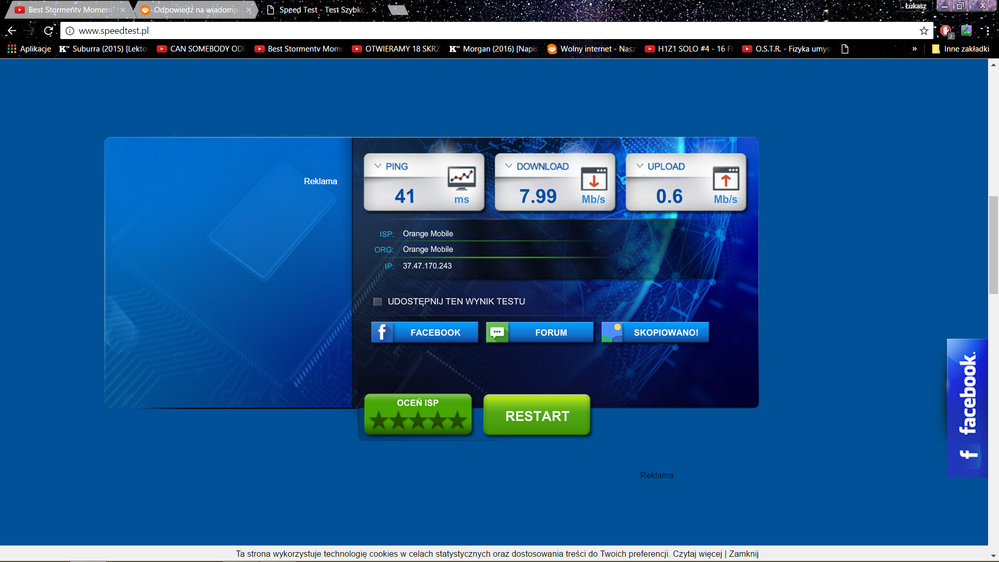Screen dimensions: 999x562
Task: Select the ping value 41
Action: click(405, 196)
